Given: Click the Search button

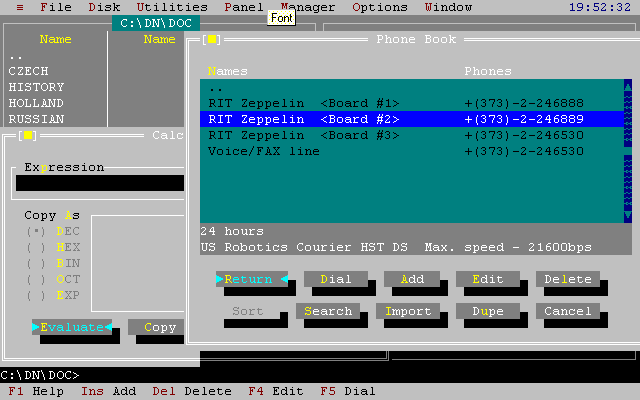Looking at the screenshot, I should point(328,311).
